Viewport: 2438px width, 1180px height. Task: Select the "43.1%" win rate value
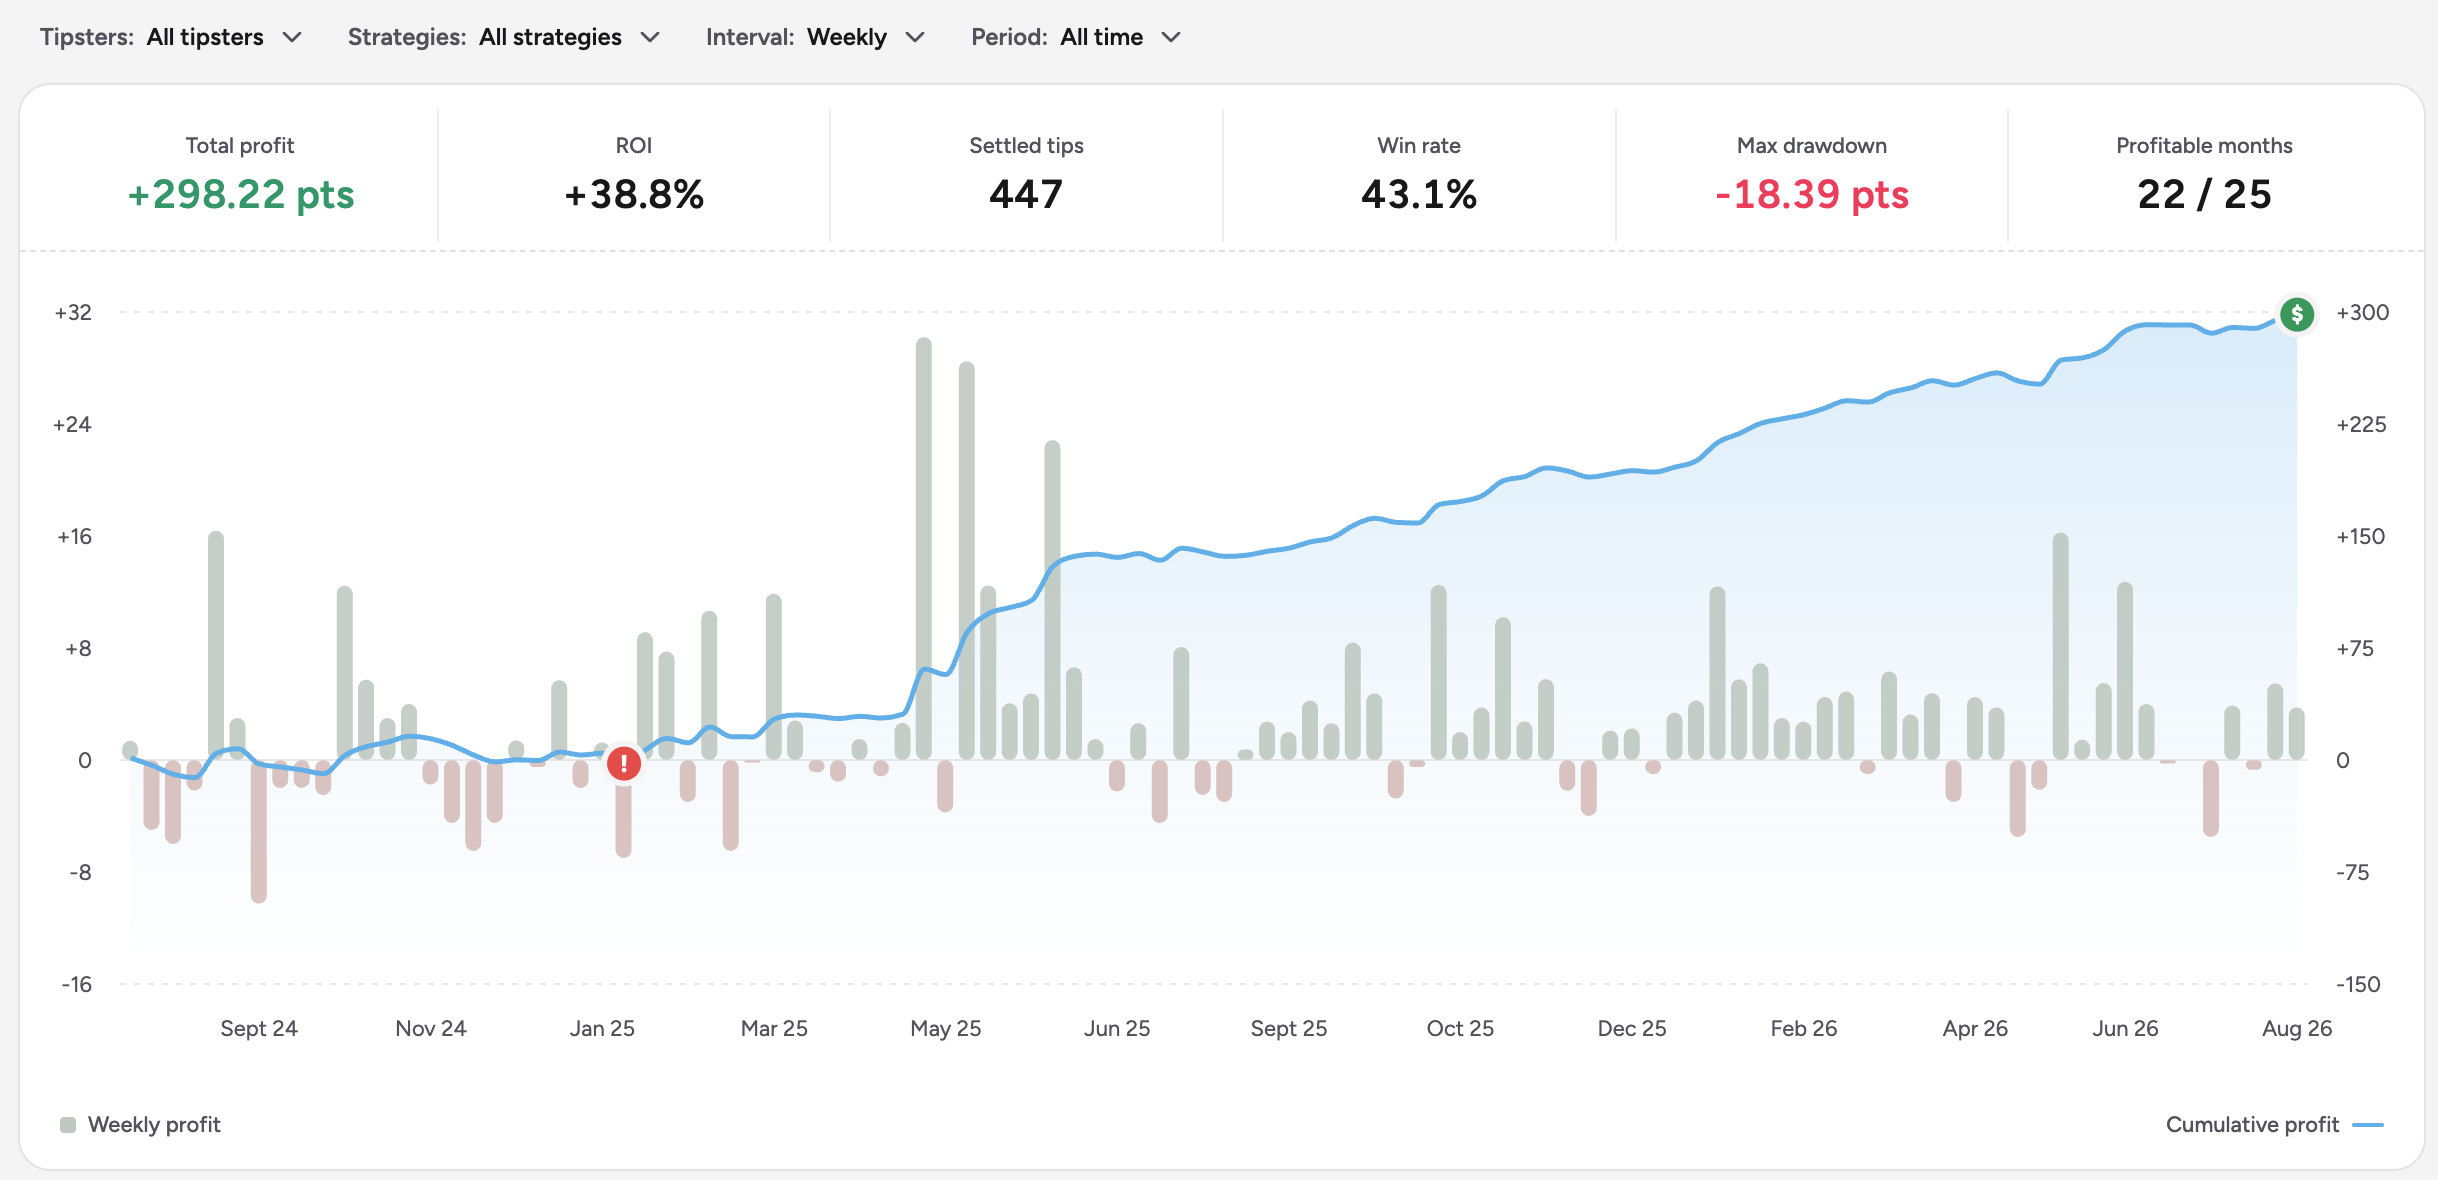1419,194
